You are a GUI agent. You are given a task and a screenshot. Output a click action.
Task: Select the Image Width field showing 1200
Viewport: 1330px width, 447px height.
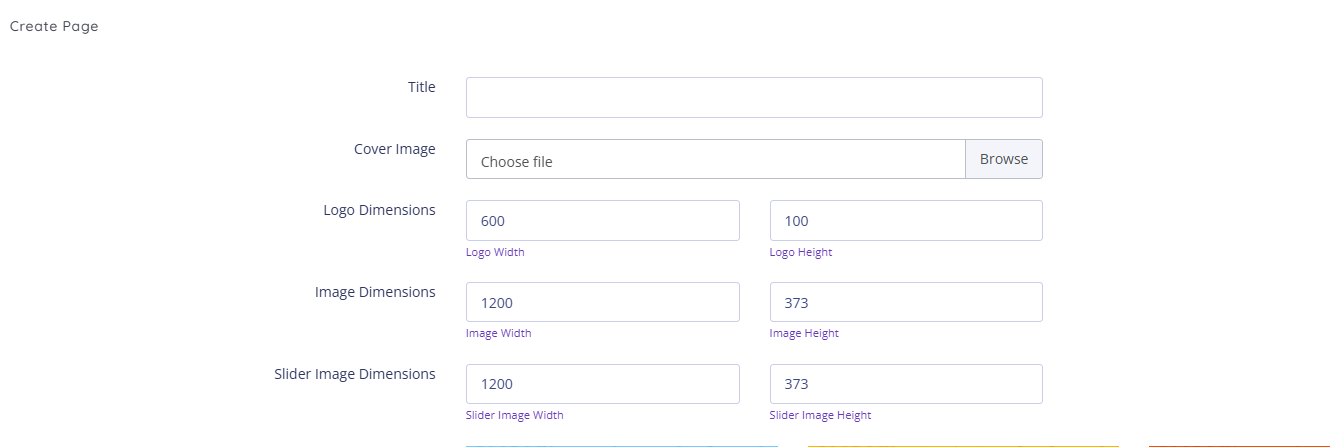point(603,302)
